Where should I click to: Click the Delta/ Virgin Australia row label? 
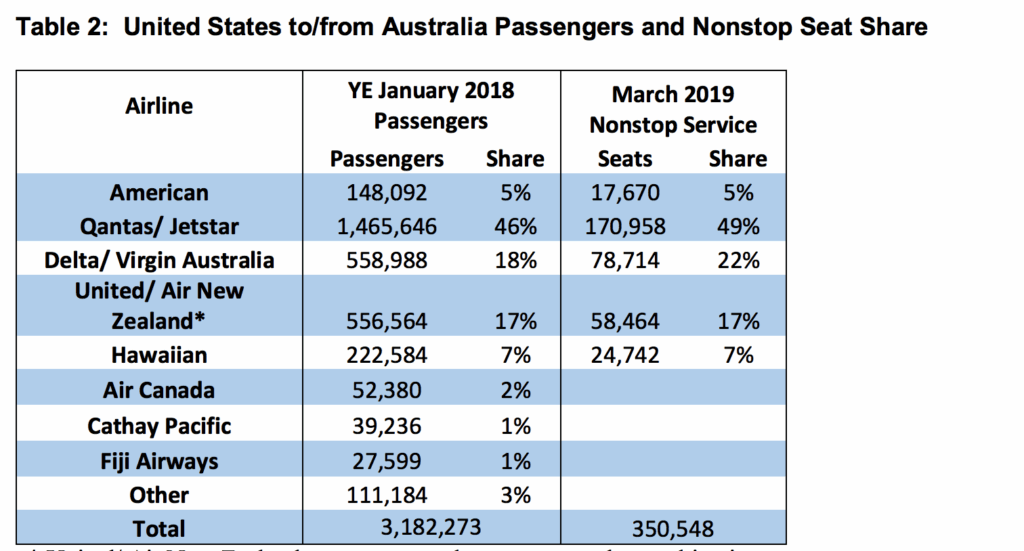159,259
